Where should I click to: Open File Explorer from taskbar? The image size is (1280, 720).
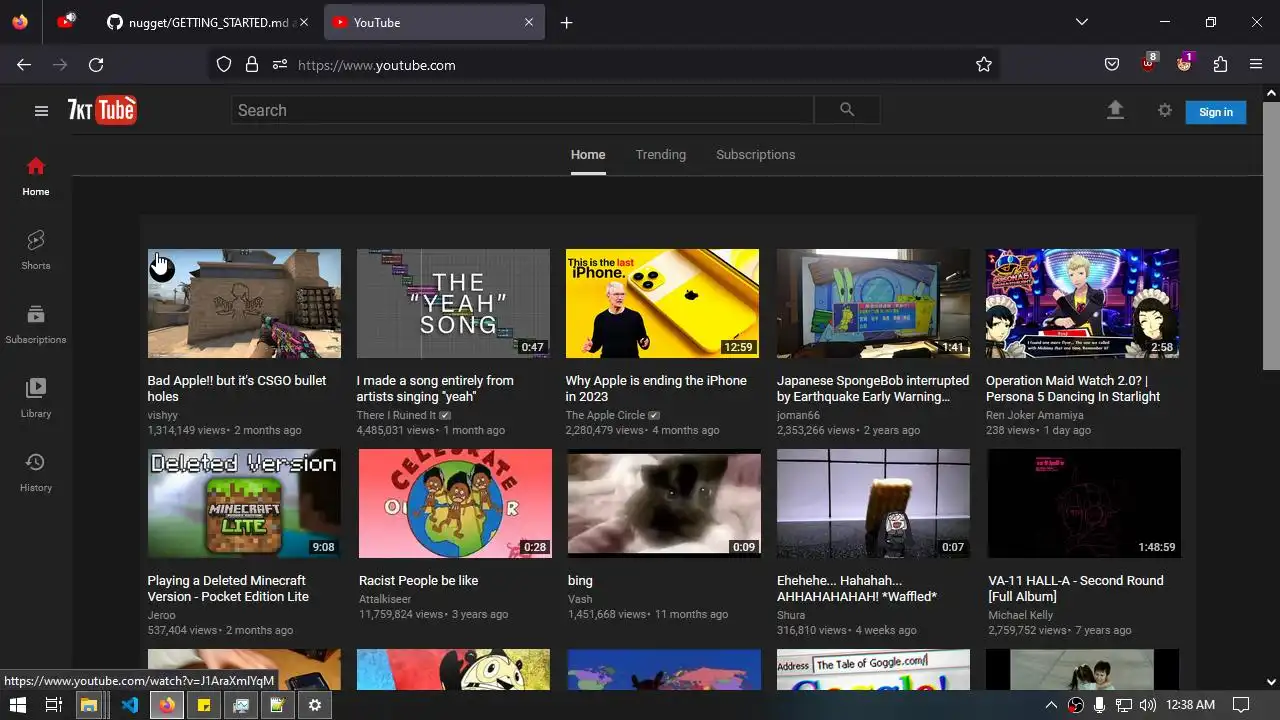click(89, 705)
